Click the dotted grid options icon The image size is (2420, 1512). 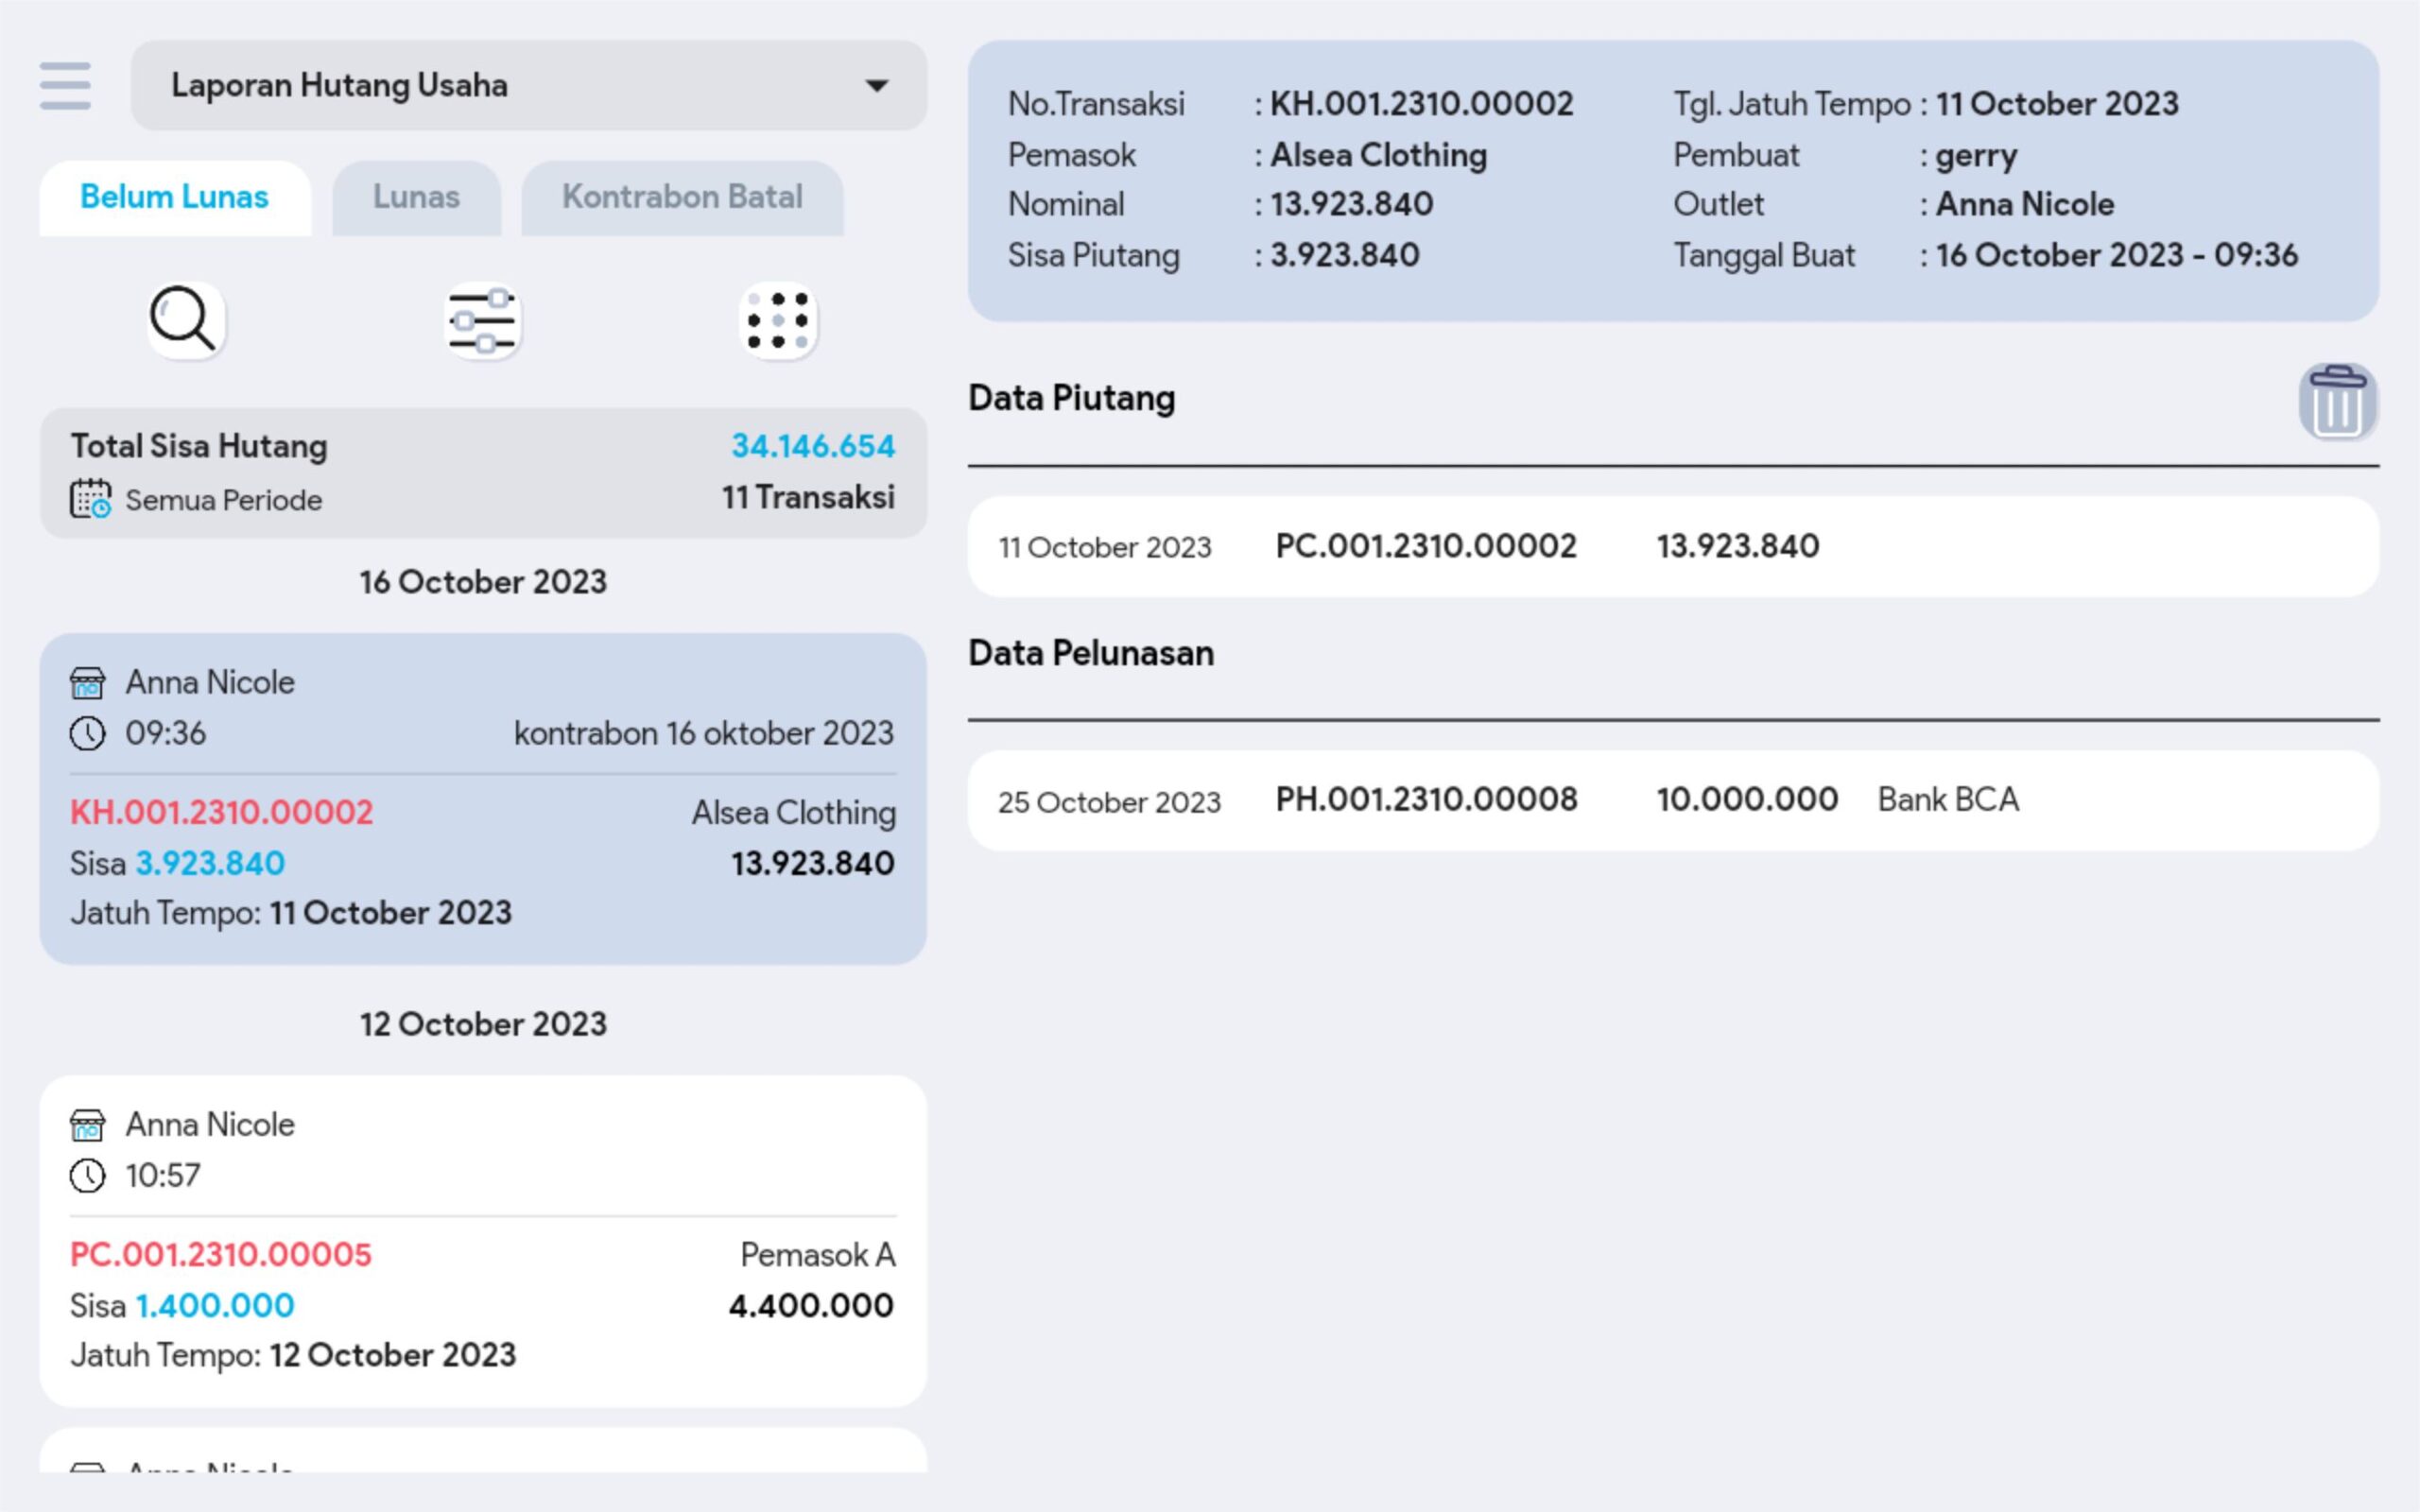point(778,321)
